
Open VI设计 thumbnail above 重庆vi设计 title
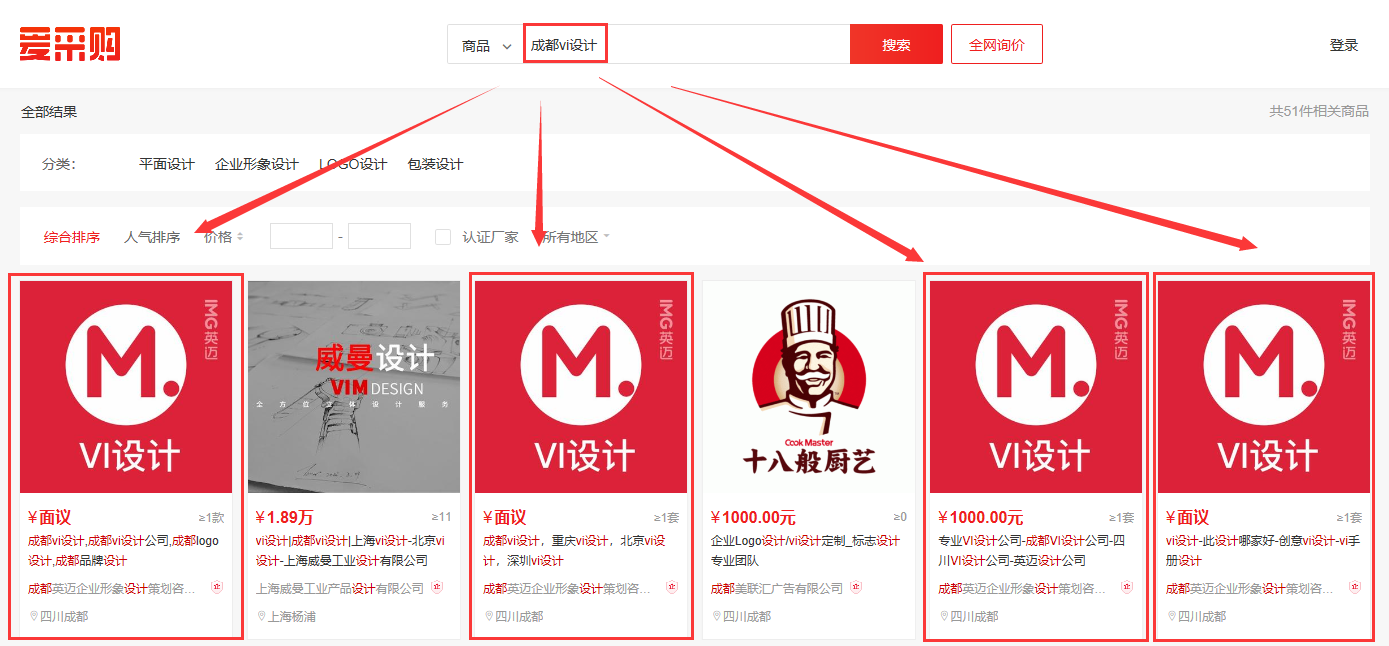[581, 387]
